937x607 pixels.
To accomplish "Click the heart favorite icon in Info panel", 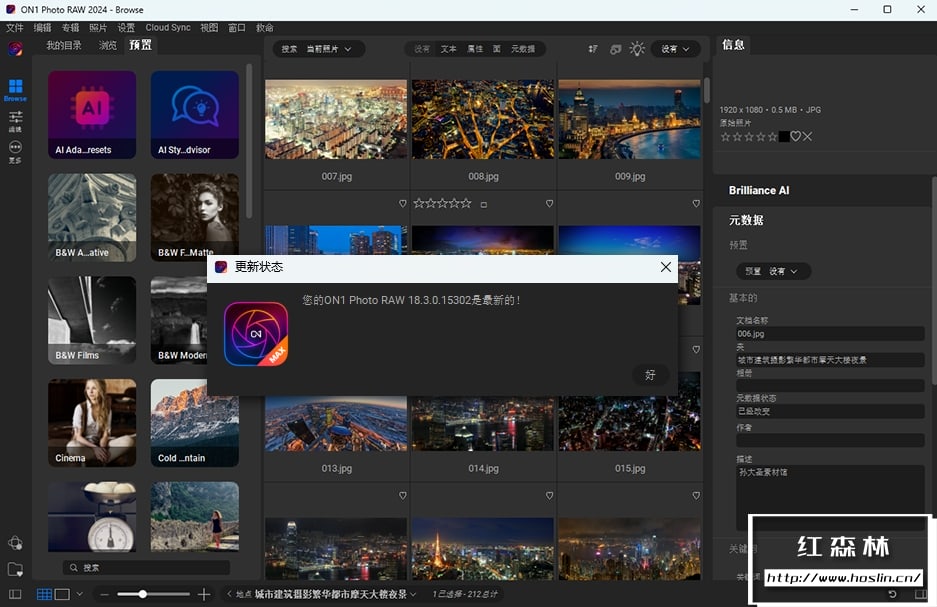I will (795, 137).
